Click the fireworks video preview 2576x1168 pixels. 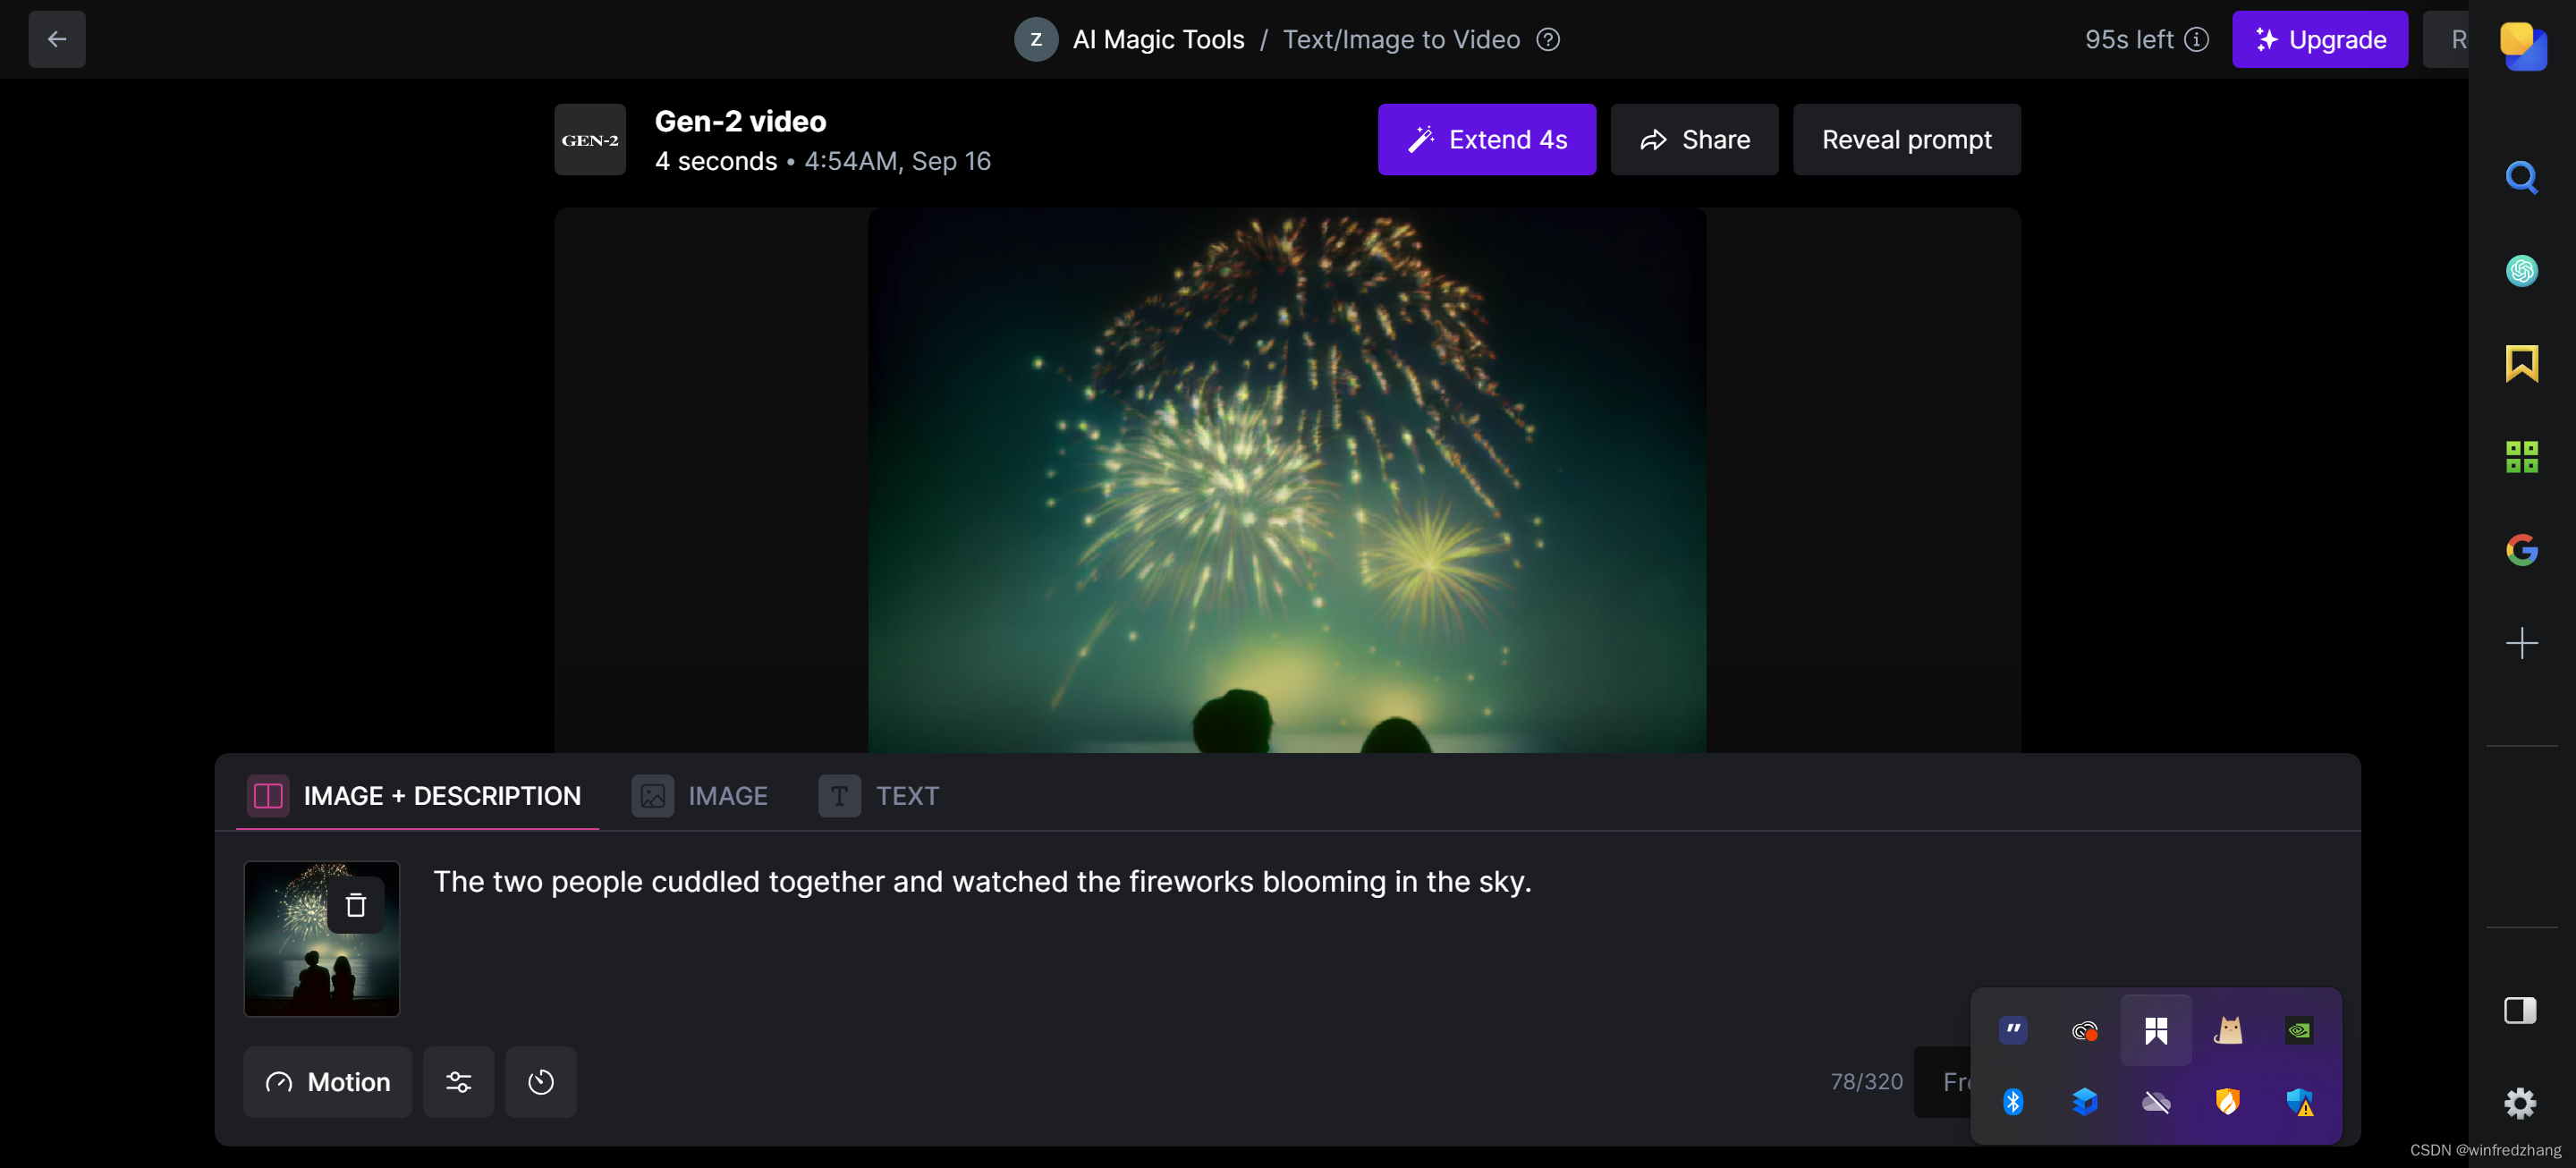tap(1287, 480)
